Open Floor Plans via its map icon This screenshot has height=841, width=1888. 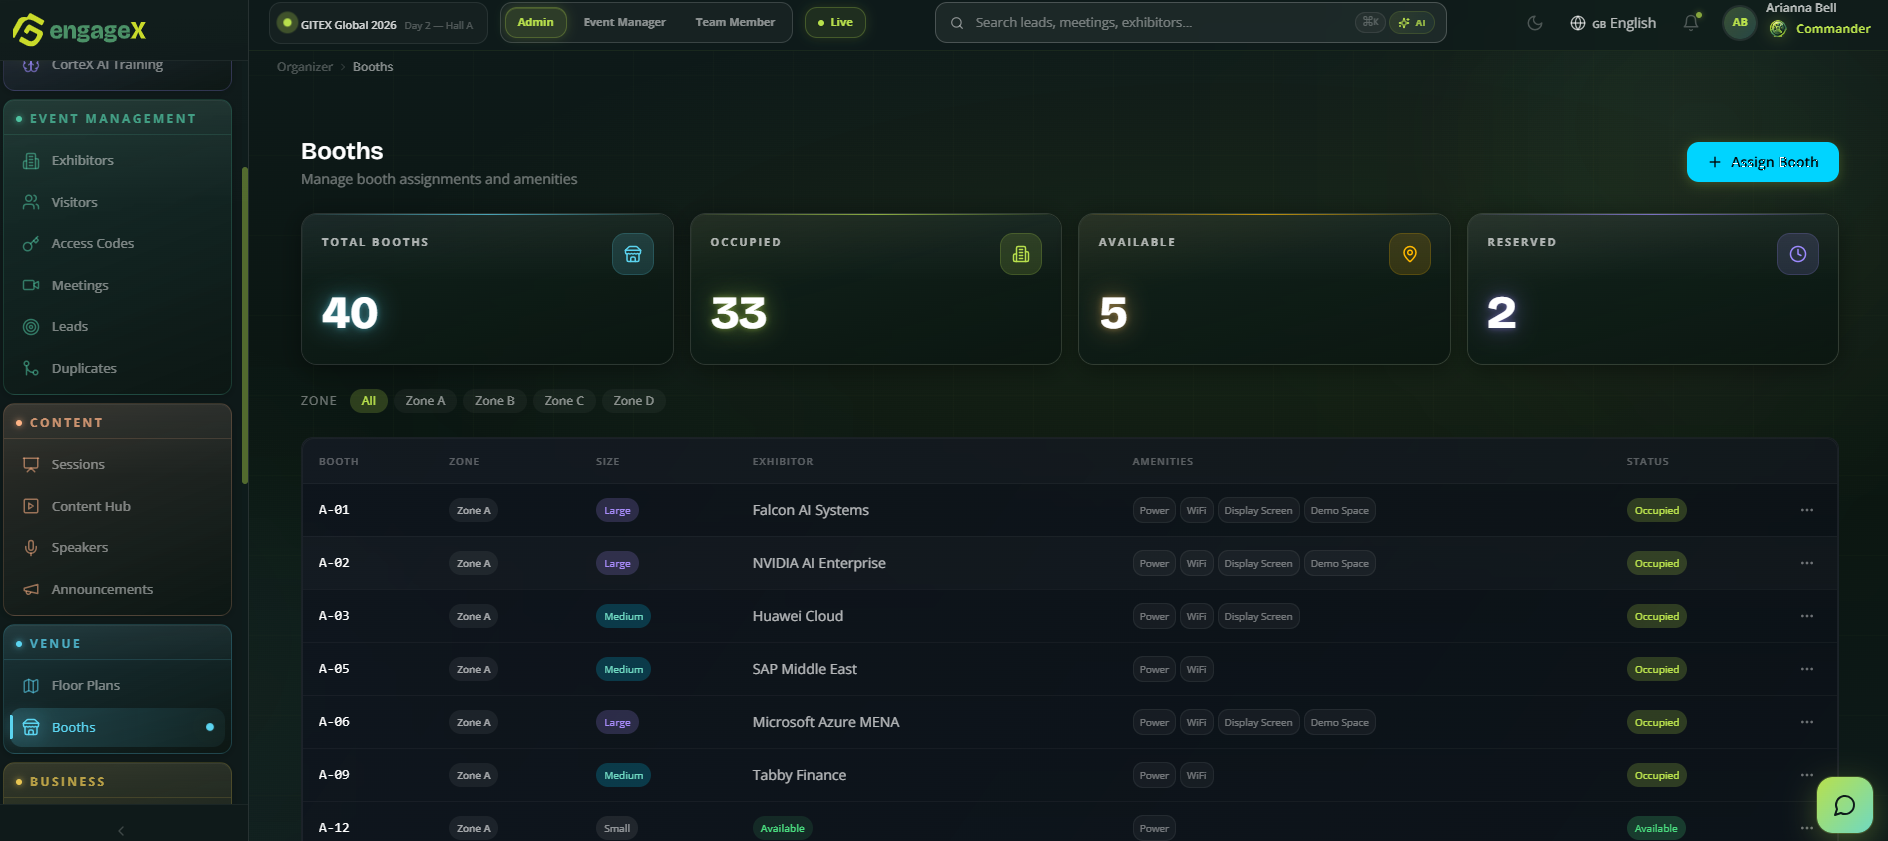pos(31,686)
